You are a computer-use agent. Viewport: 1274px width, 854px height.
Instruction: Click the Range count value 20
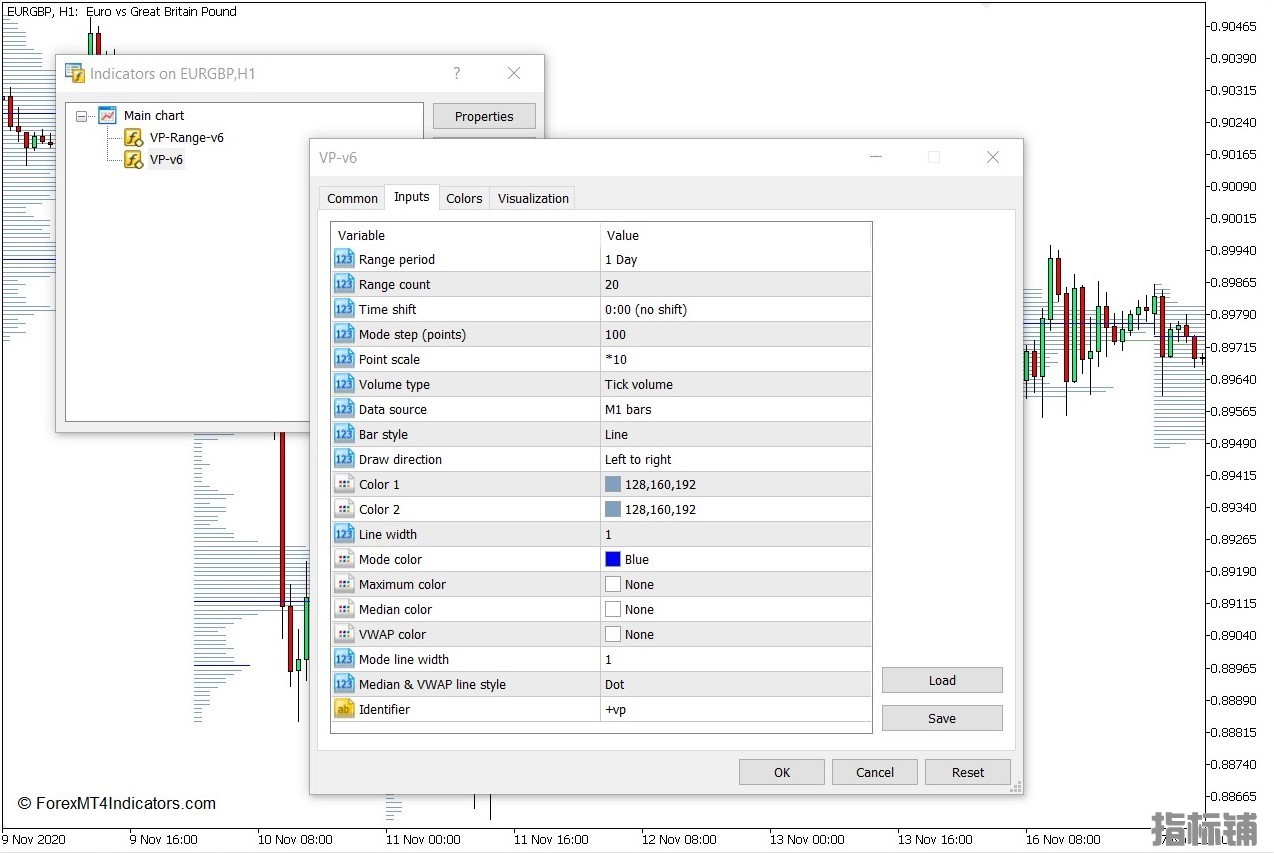pos(612,284)
